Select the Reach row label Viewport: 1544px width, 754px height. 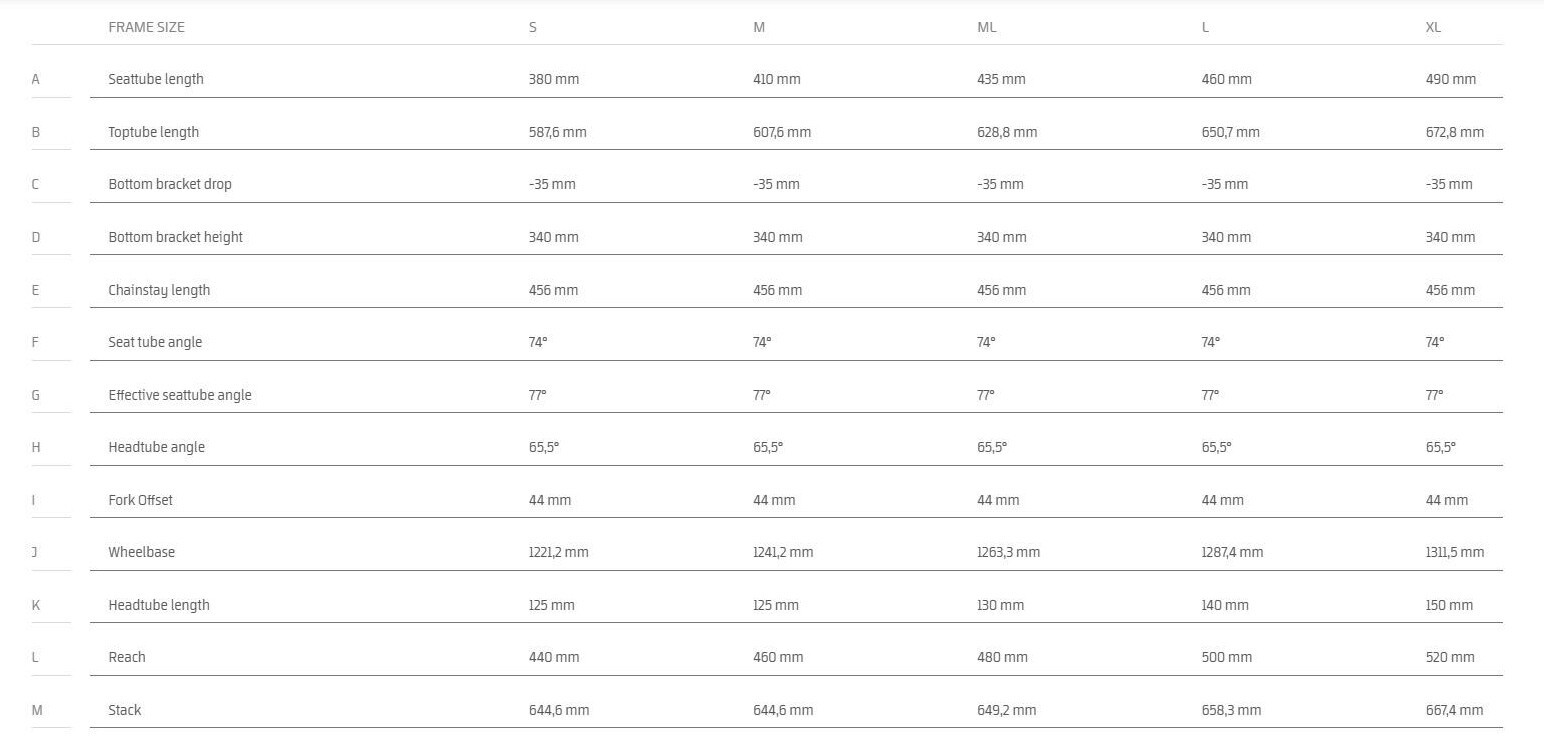(x=127, y=657)
